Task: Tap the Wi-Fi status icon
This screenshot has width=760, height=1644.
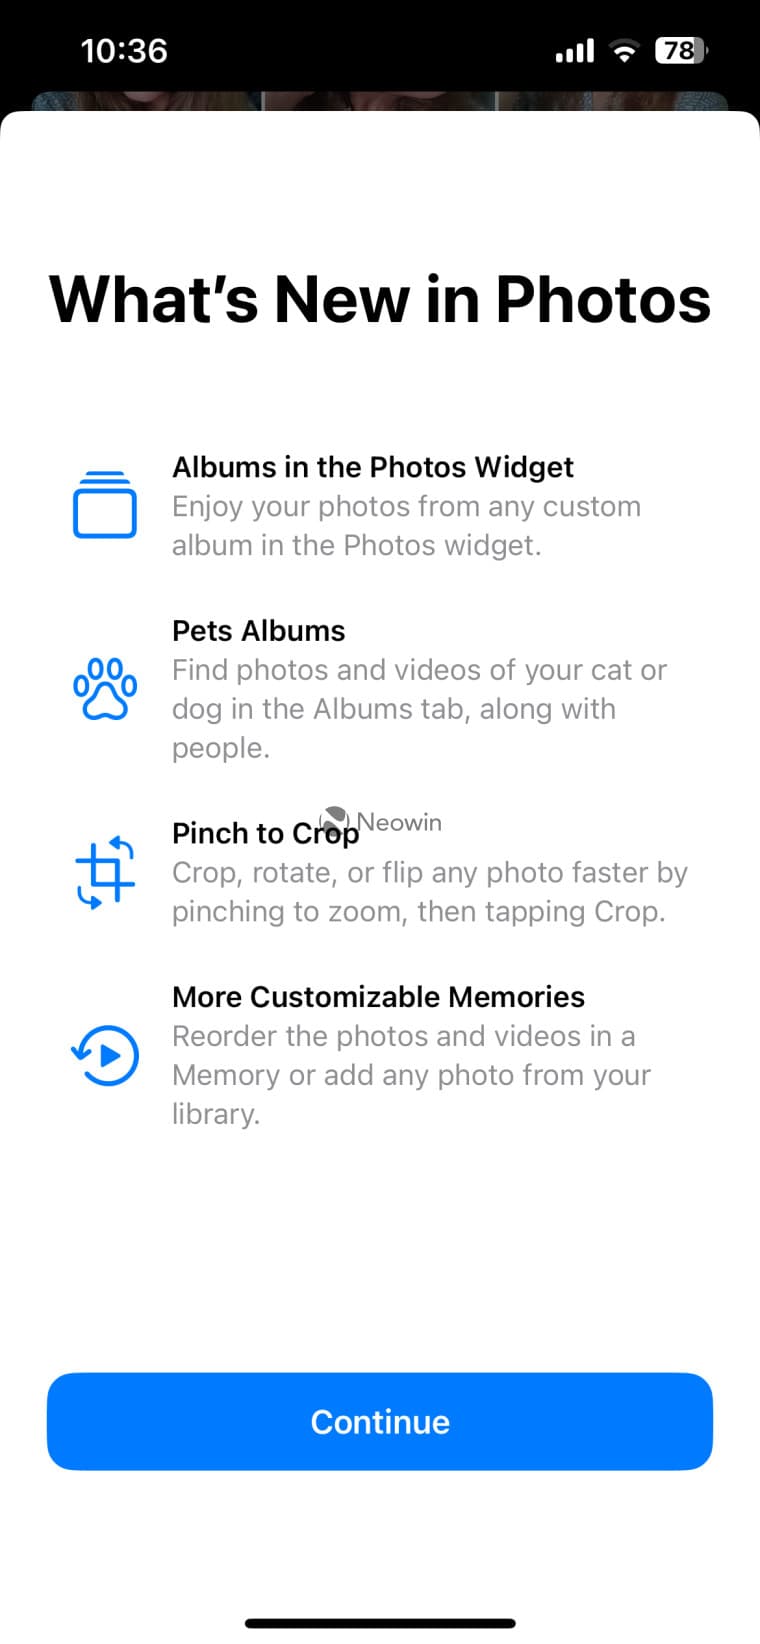Action: (625, 51)
